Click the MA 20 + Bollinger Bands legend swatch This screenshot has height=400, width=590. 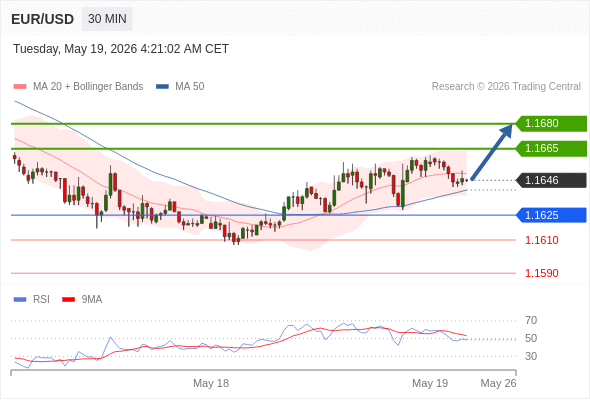tap(20, 87)
